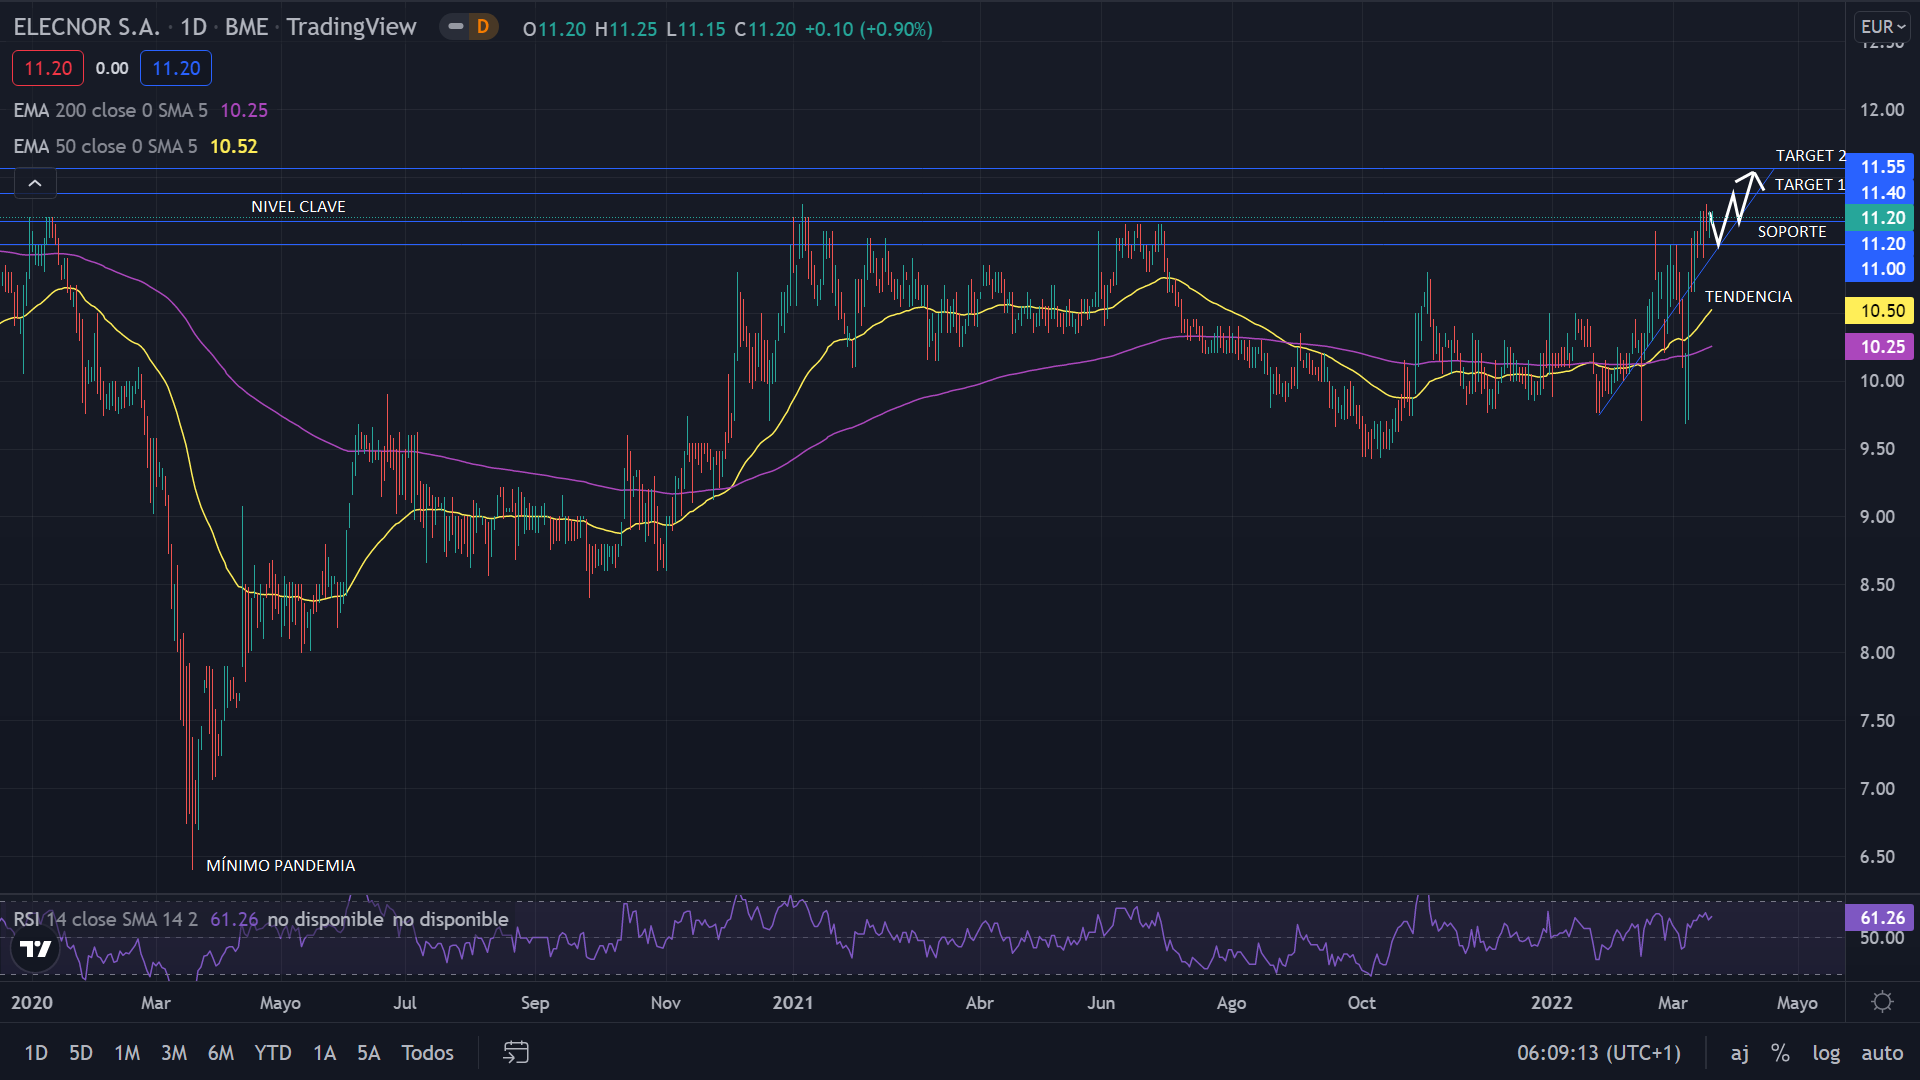Collapse the indicator legend with the chevron
1920x1080 pixels.
click(x=35, y=183)
